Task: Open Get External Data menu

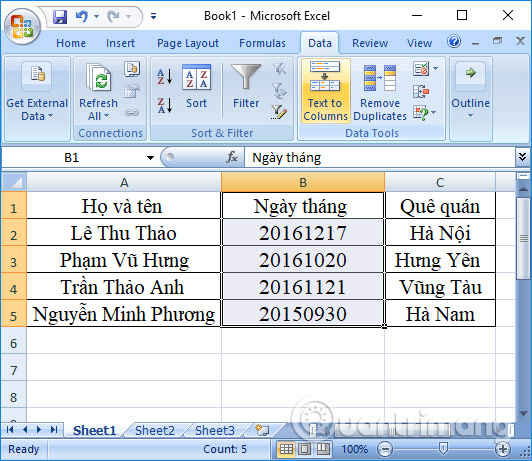Action: 37,92
